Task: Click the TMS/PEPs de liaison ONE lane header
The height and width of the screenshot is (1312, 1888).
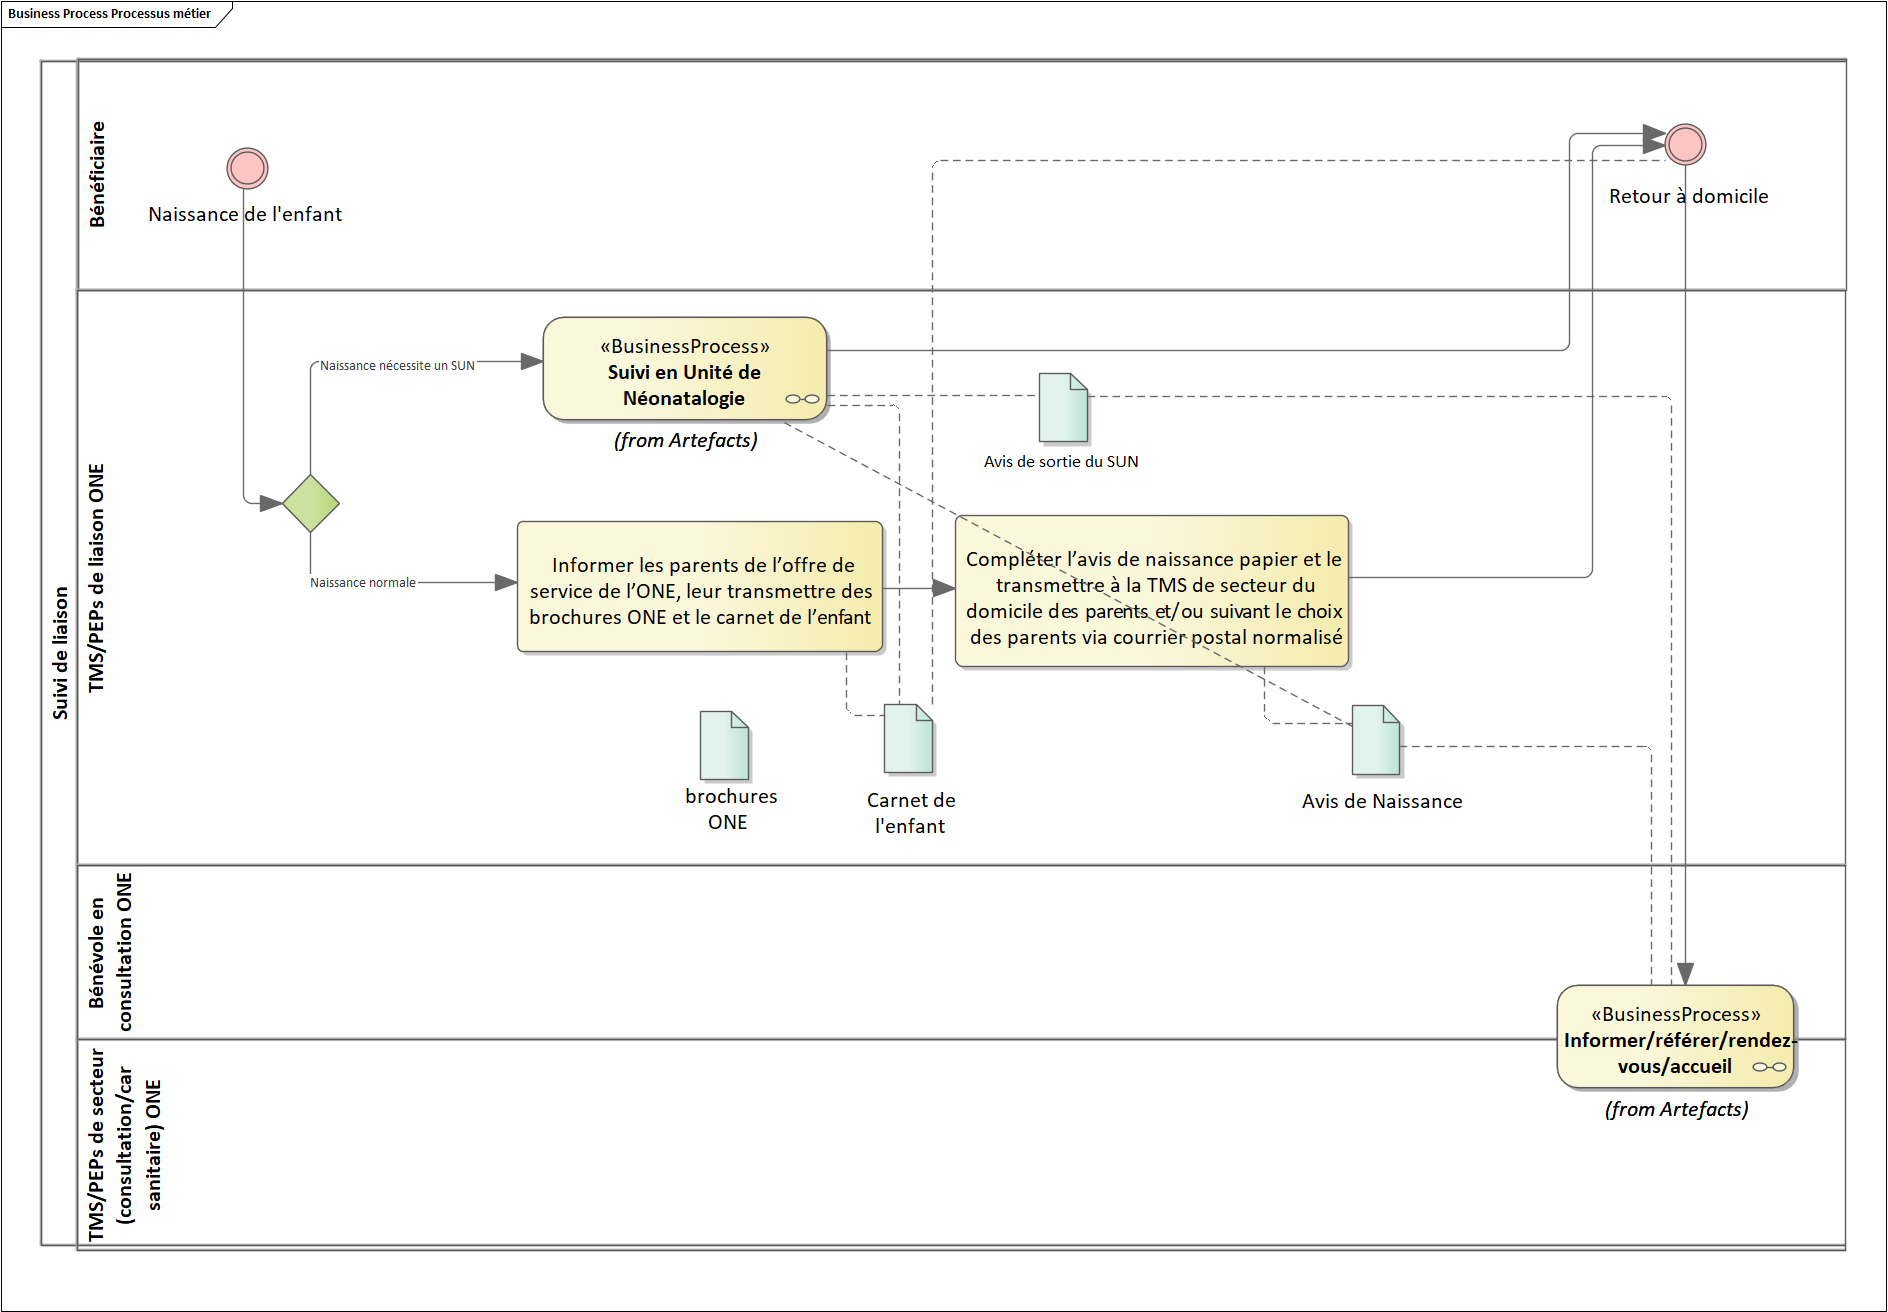Action: tap(97, 577)
